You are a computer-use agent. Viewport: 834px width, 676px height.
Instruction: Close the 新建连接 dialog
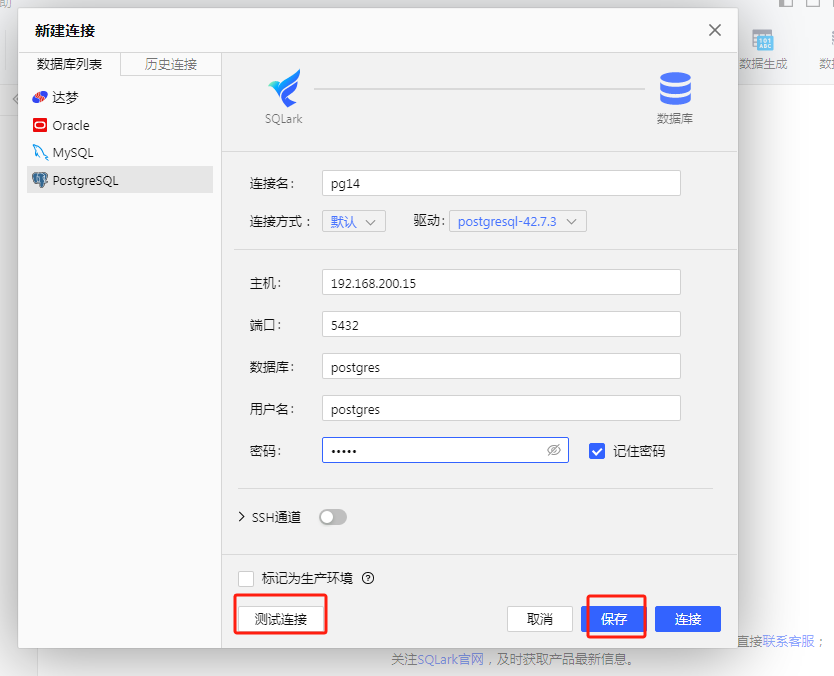pyautogui.click(x=715, y=30)
